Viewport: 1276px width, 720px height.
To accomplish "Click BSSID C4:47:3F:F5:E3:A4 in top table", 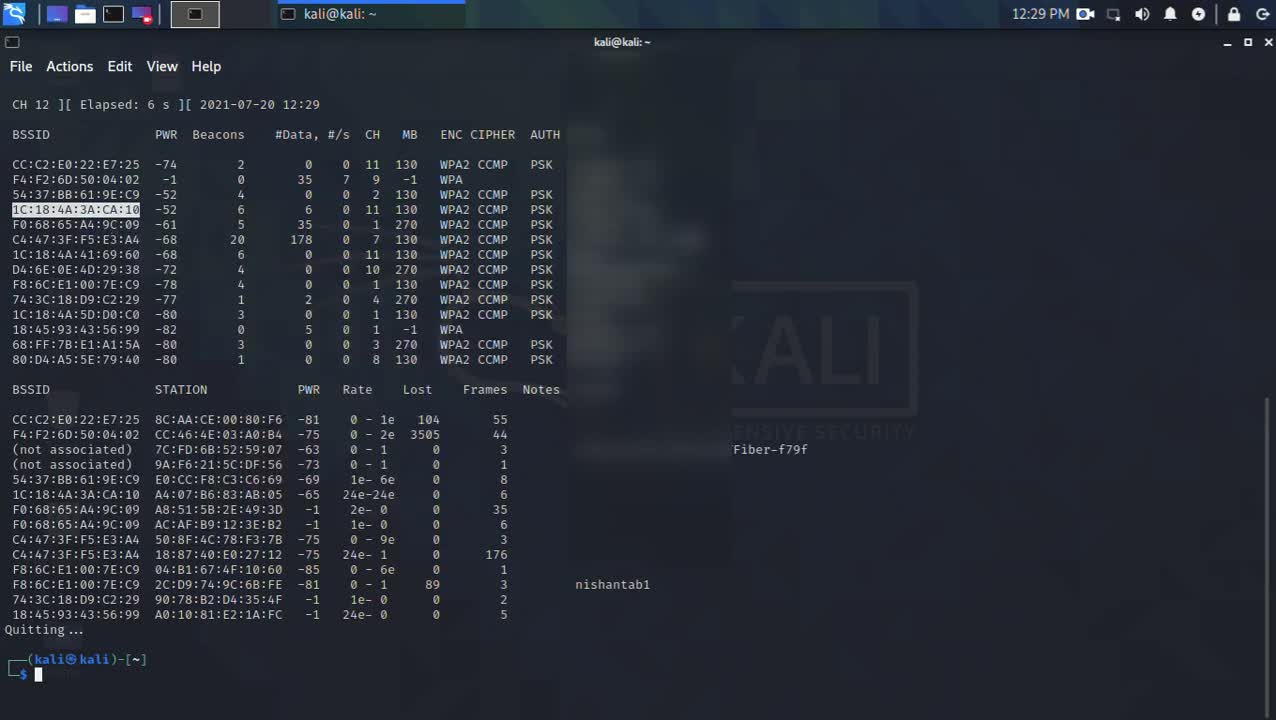I will click(x=76, y=240).
